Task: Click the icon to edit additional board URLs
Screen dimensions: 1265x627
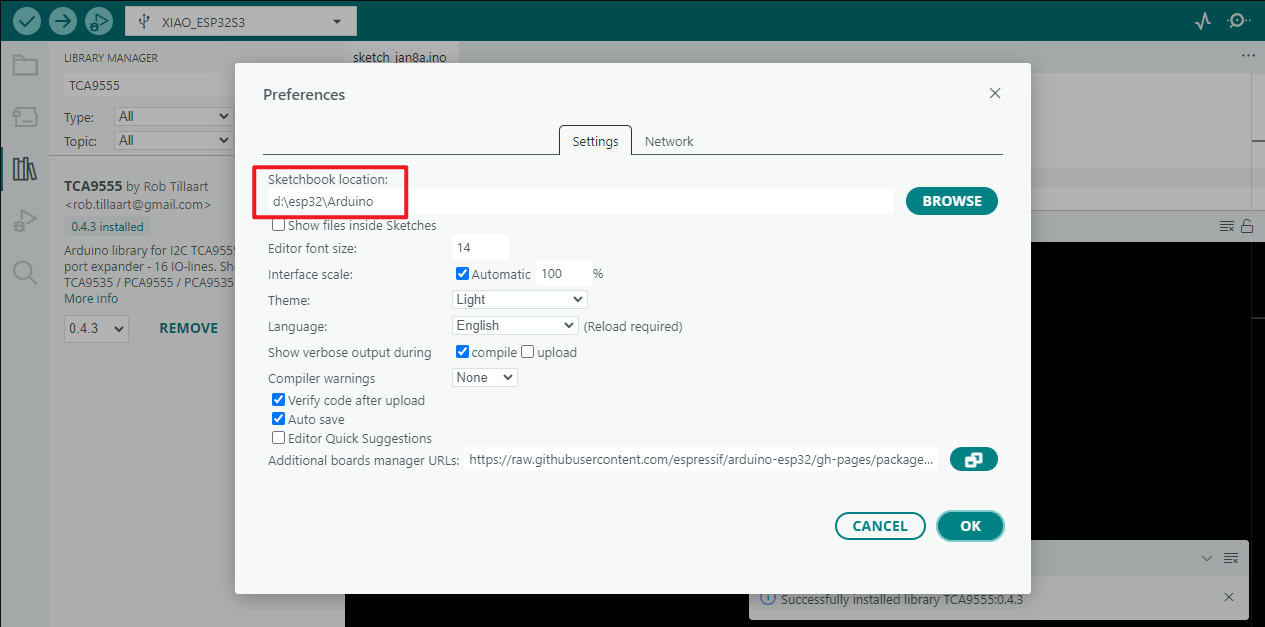Action: click(x=973, y=460)
